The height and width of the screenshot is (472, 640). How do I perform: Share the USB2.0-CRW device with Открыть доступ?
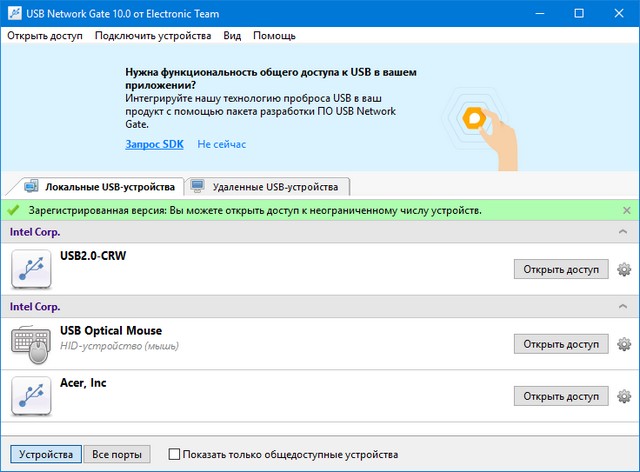561,269
